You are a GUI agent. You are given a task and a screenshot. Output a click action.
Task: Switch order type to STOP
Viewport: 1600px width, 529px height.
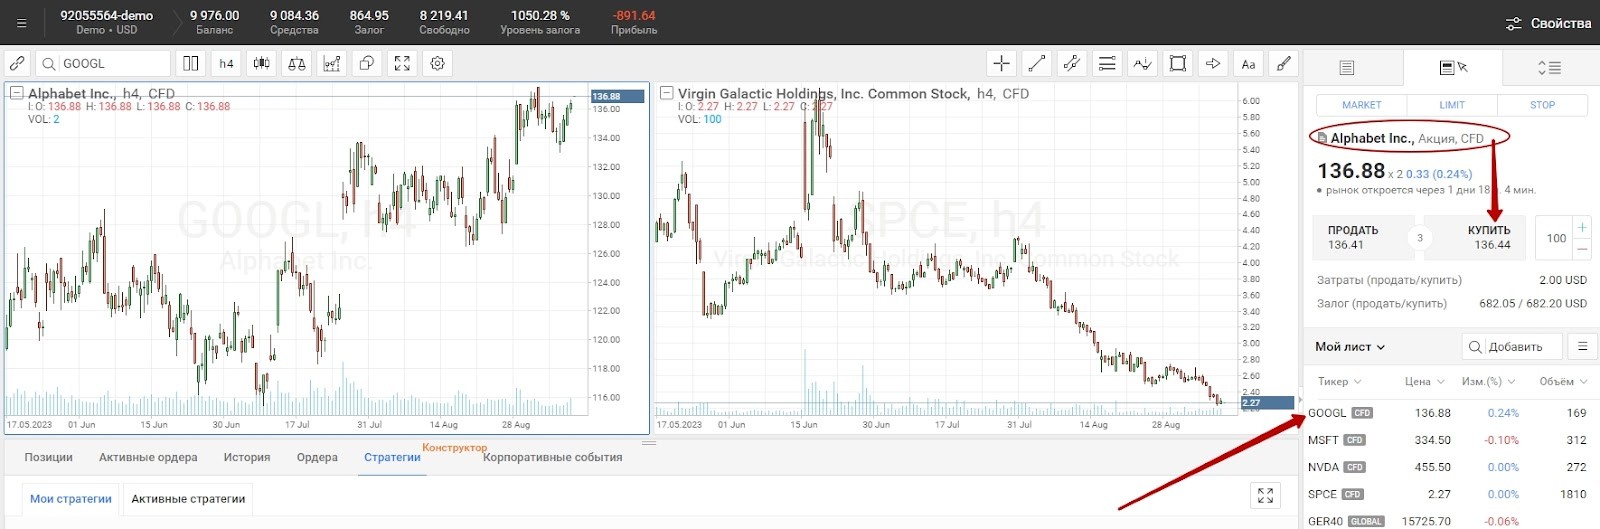(1542, 105)
